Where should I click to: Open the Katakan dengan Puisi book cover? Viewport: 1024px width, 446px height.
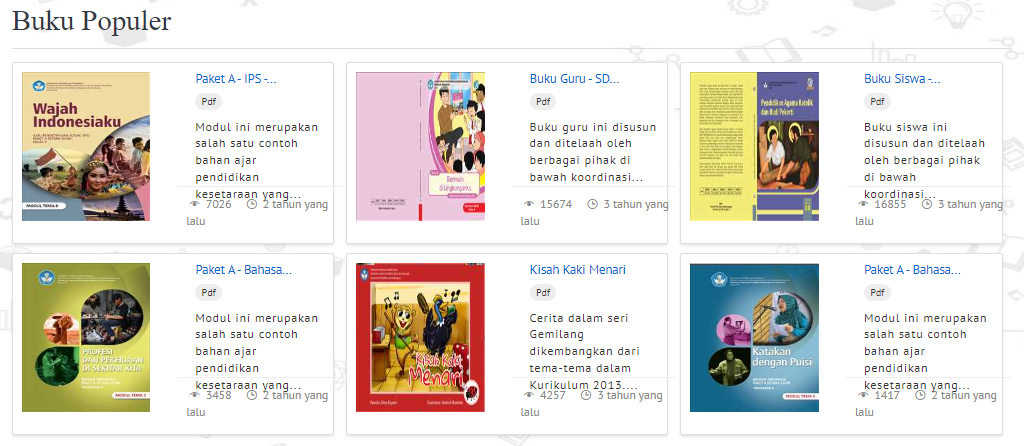click(754, 338)
